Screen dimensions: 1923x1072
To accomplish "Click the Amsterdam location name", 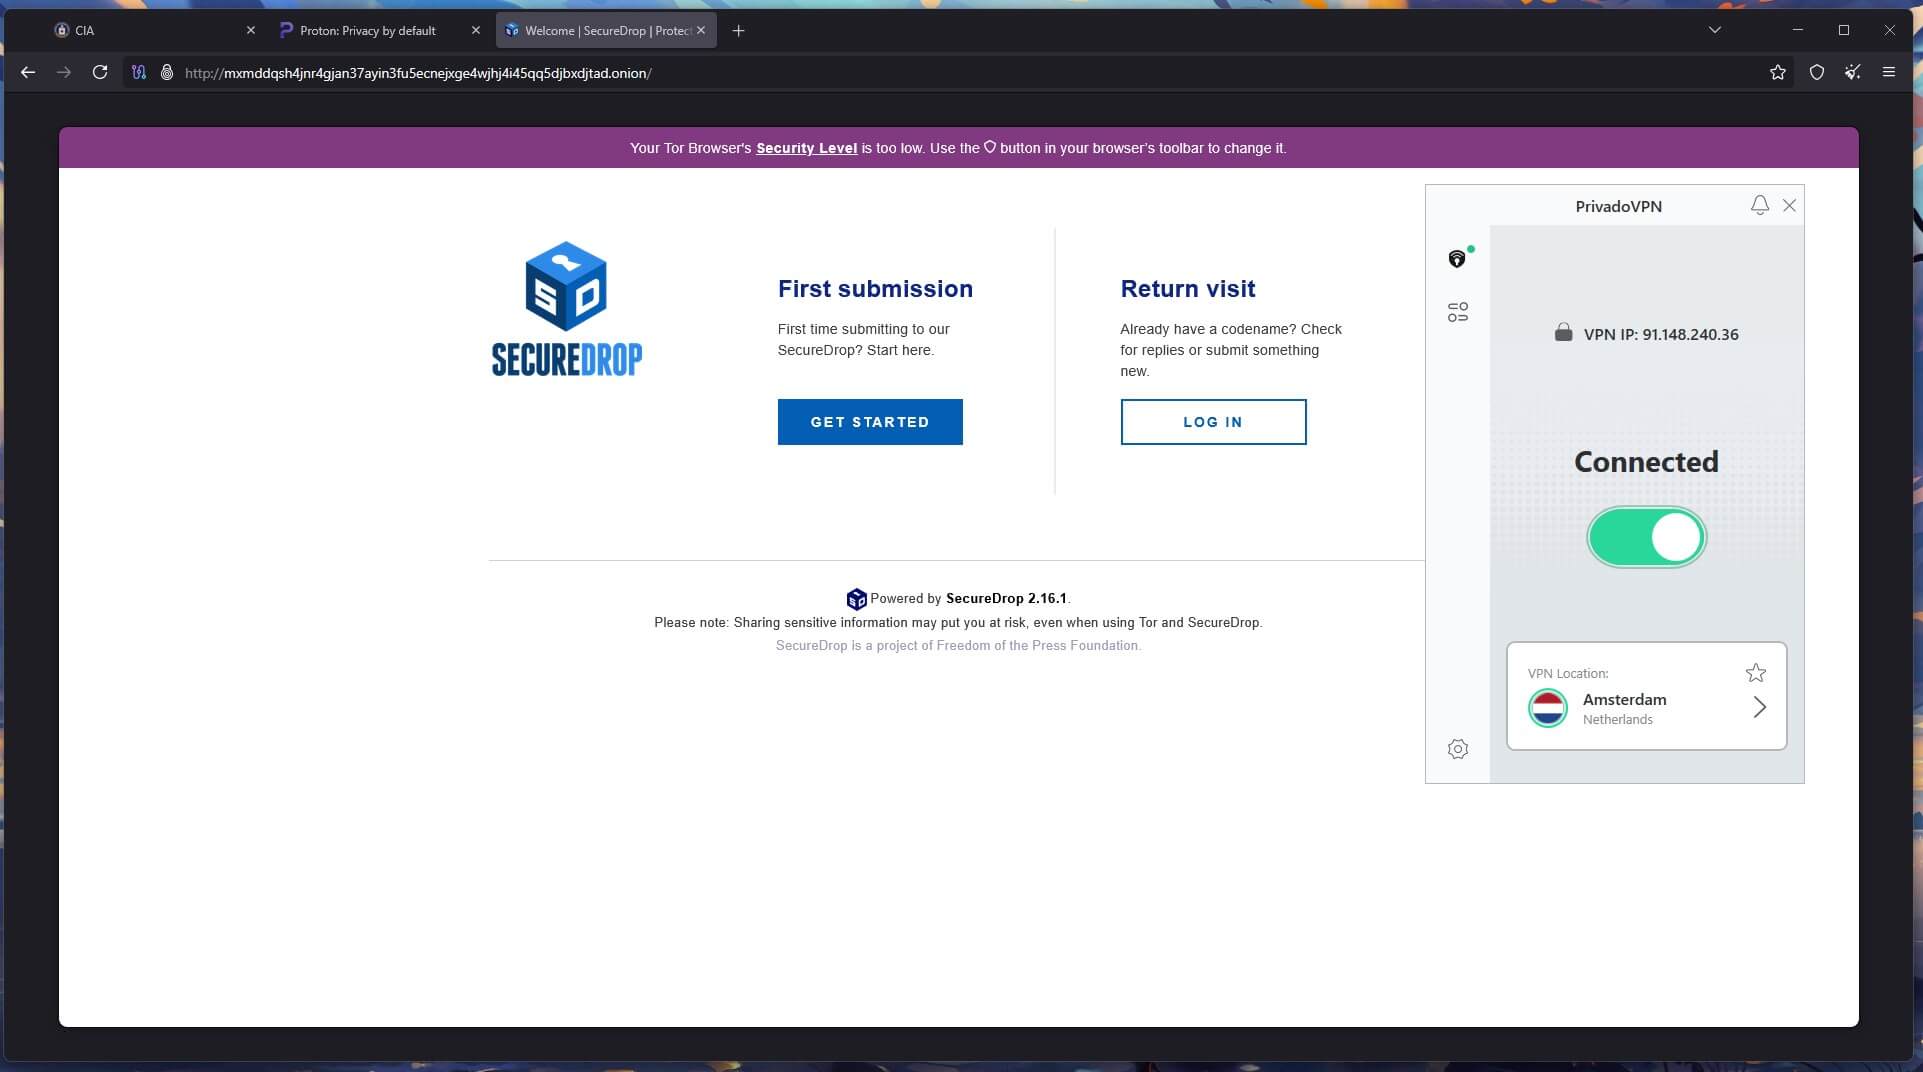I will point(1624,700).
